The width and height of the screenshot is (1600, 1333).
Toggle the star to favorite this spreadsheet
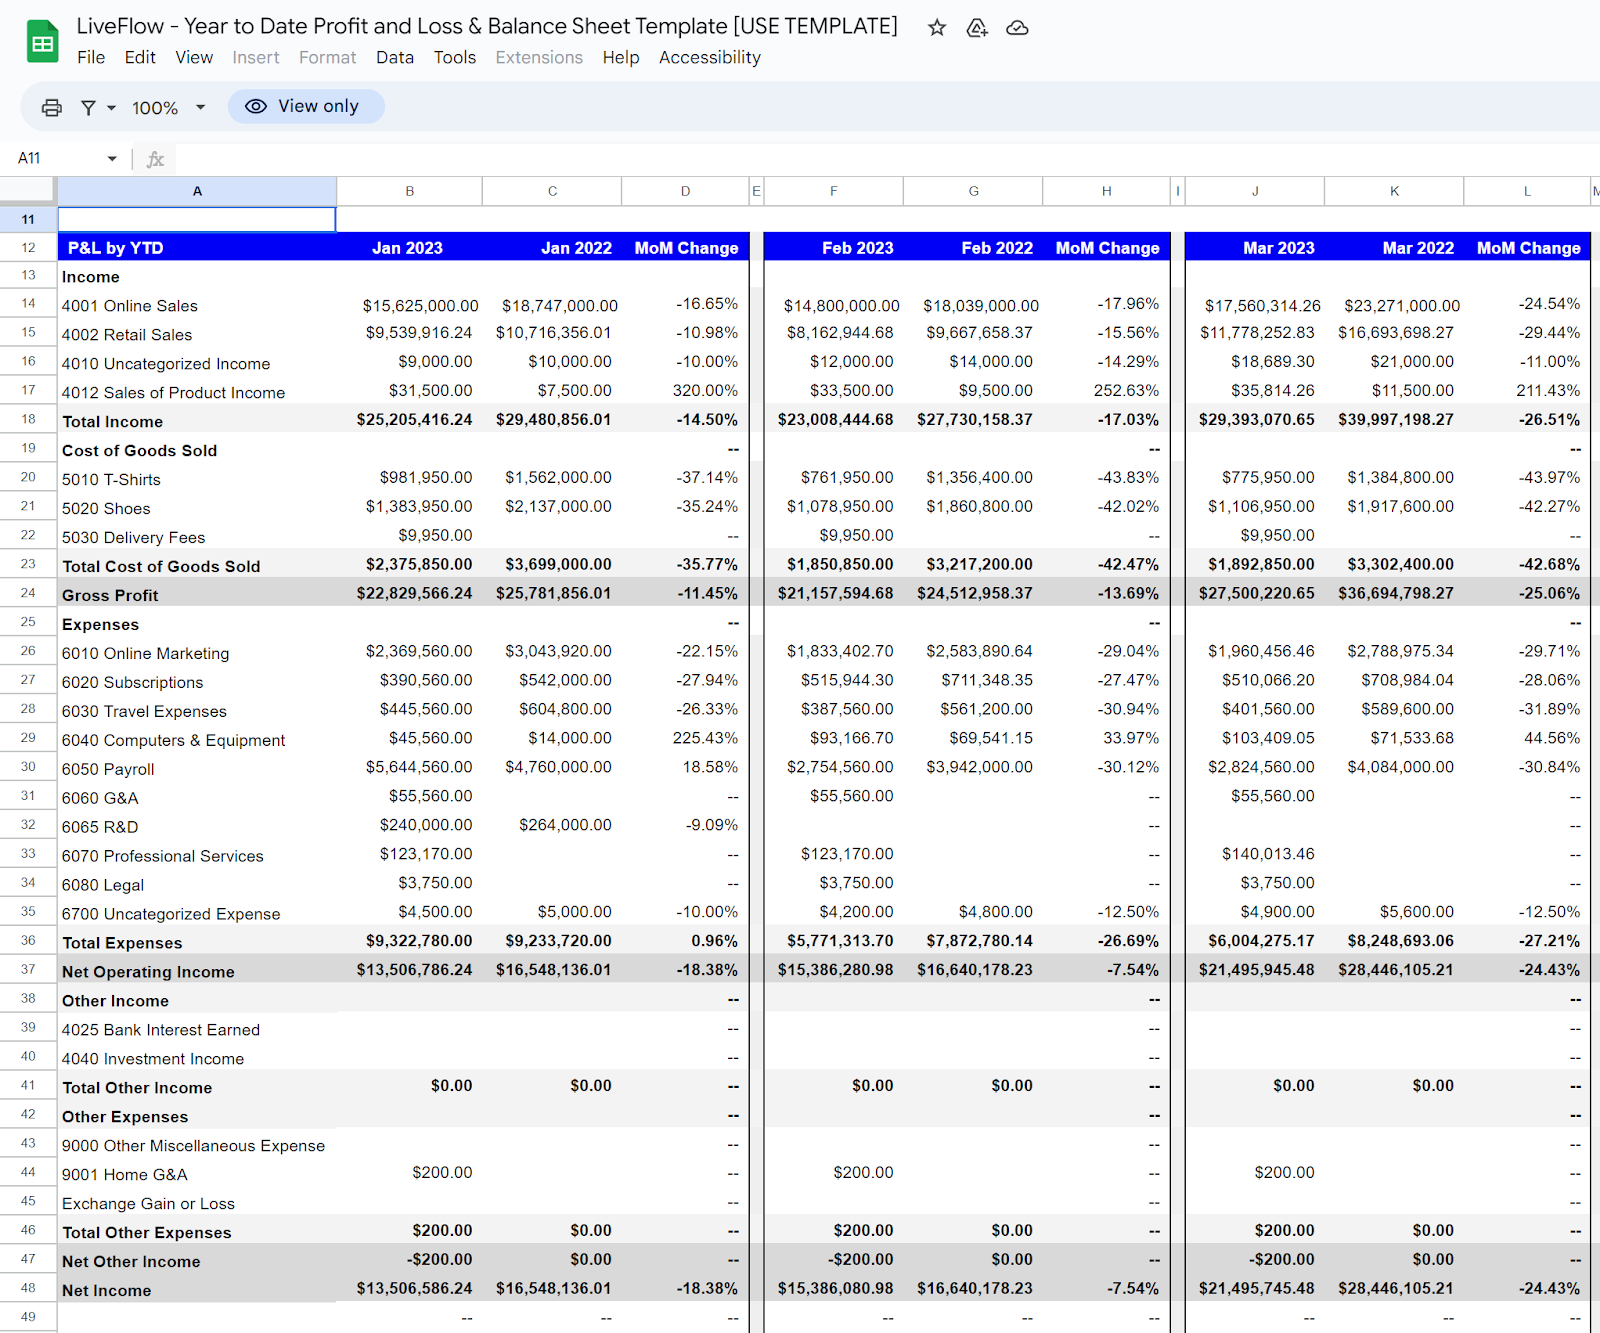pos(936,28)
